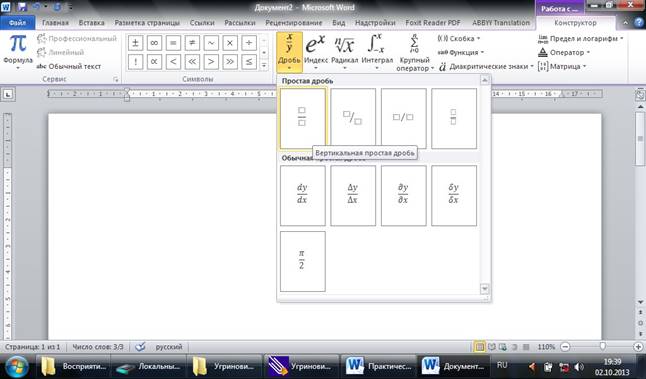Select Линейный (linear) format option

click(x=61, y=52)
